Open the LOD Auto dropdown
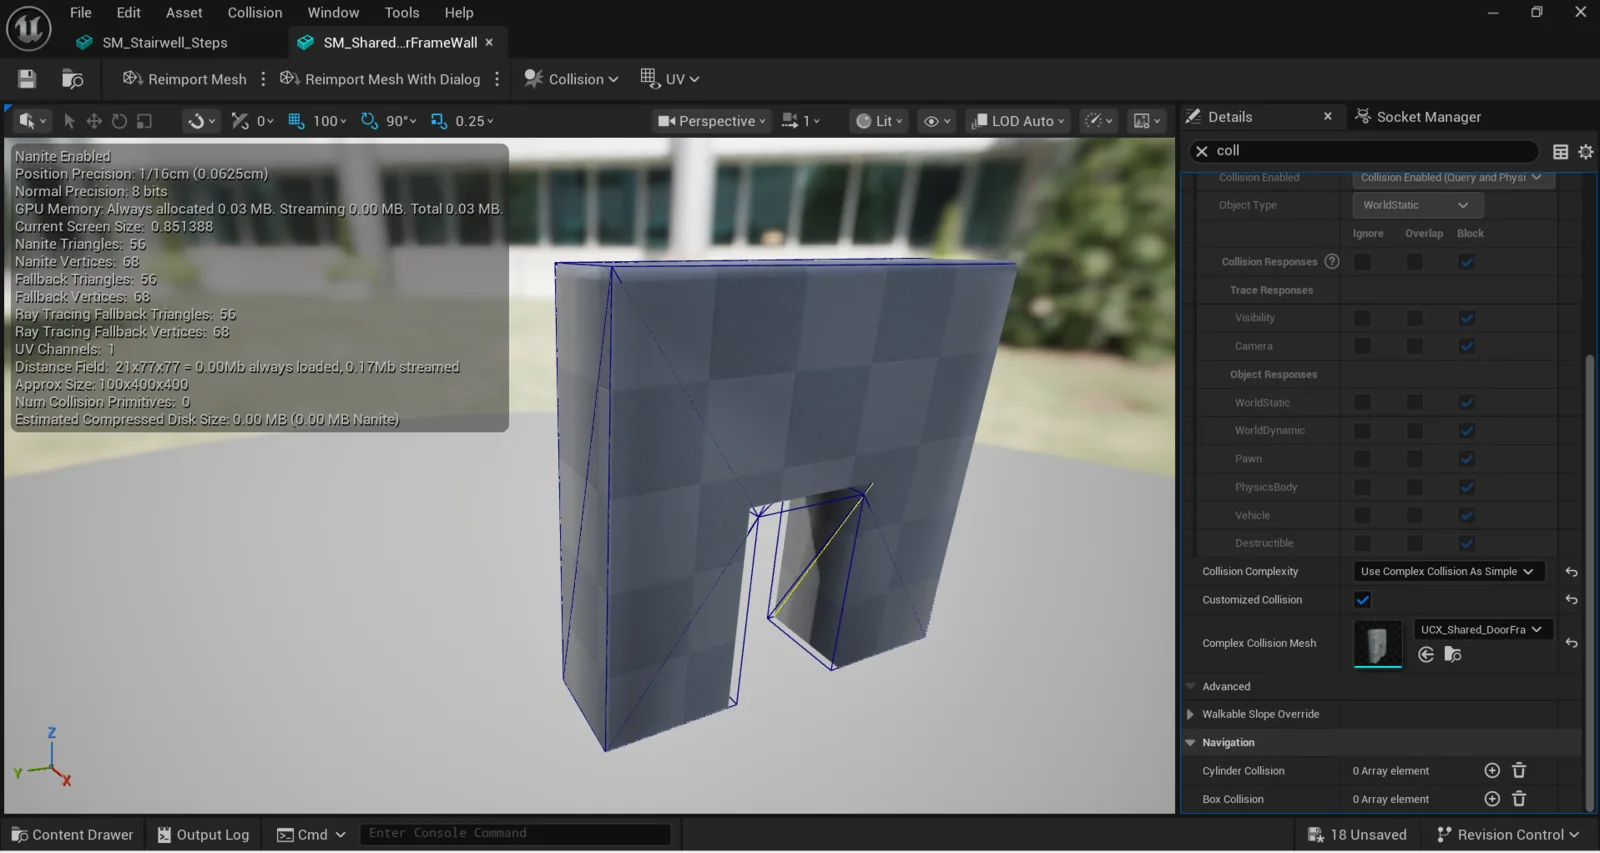This screenshot has height=853, width=1600. point(1018,121)
